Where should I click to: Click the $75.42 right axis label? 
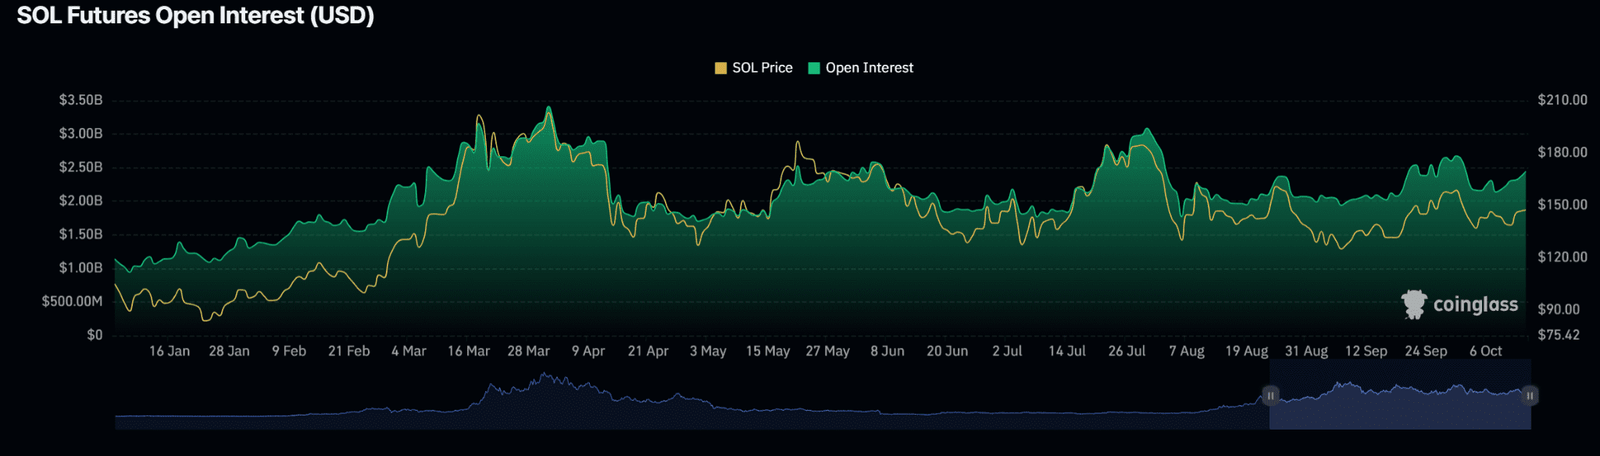(x=1558, y=334)
